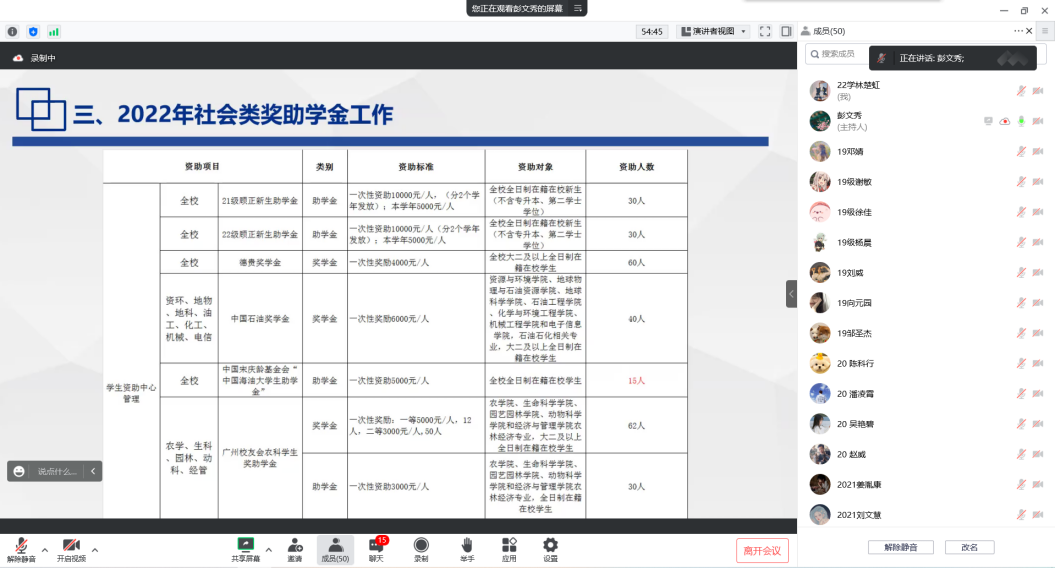The height and width of the screenshot is (568, 1055).
Task: Click the Leave Meeting (离开会议) button
Action: coord(763,550)
